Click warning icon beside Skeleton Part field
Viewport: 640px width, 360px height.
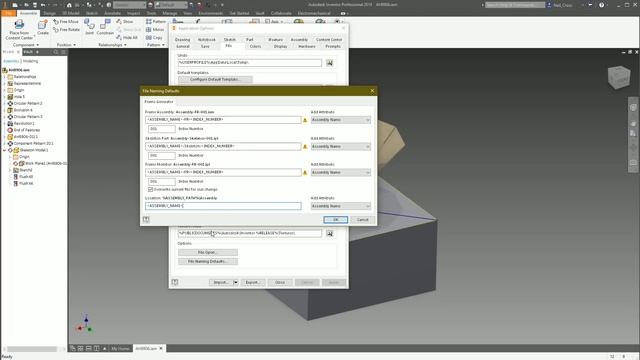point(305,147)
